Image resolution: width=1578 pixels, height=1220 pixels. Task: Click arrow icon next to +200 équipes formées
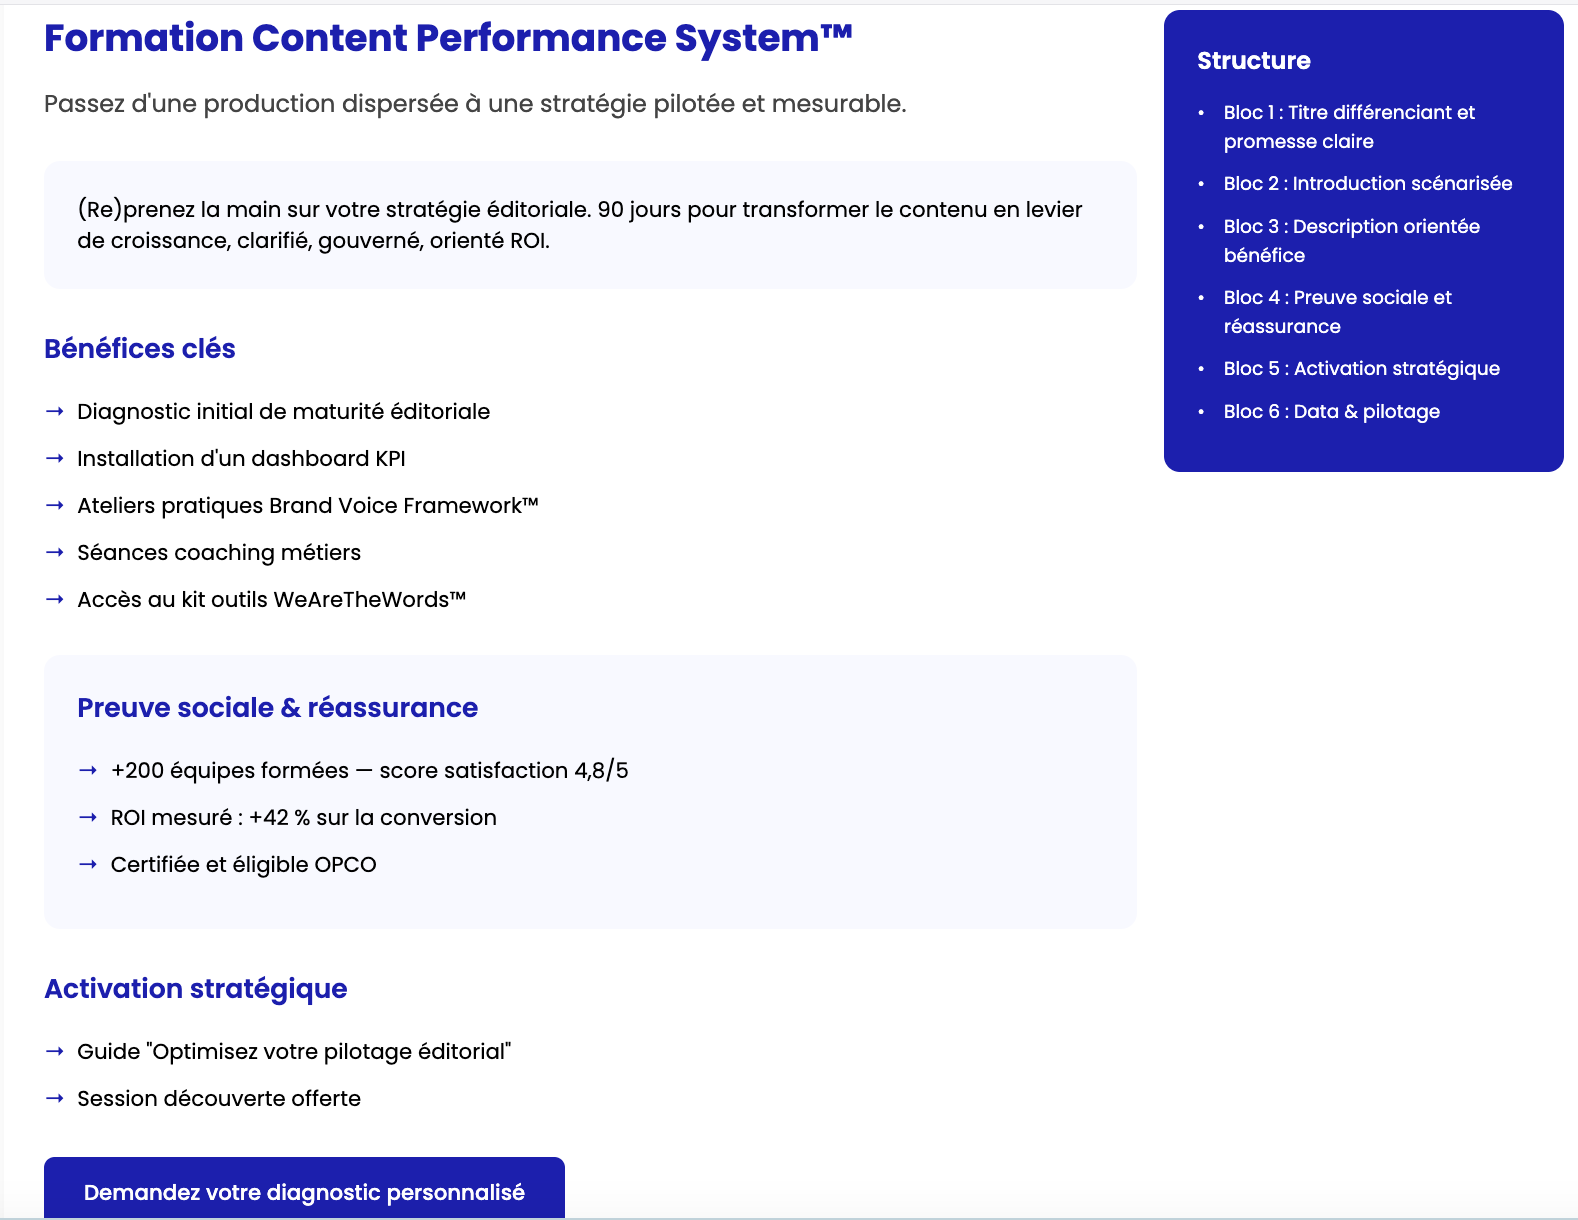[88, 771]
